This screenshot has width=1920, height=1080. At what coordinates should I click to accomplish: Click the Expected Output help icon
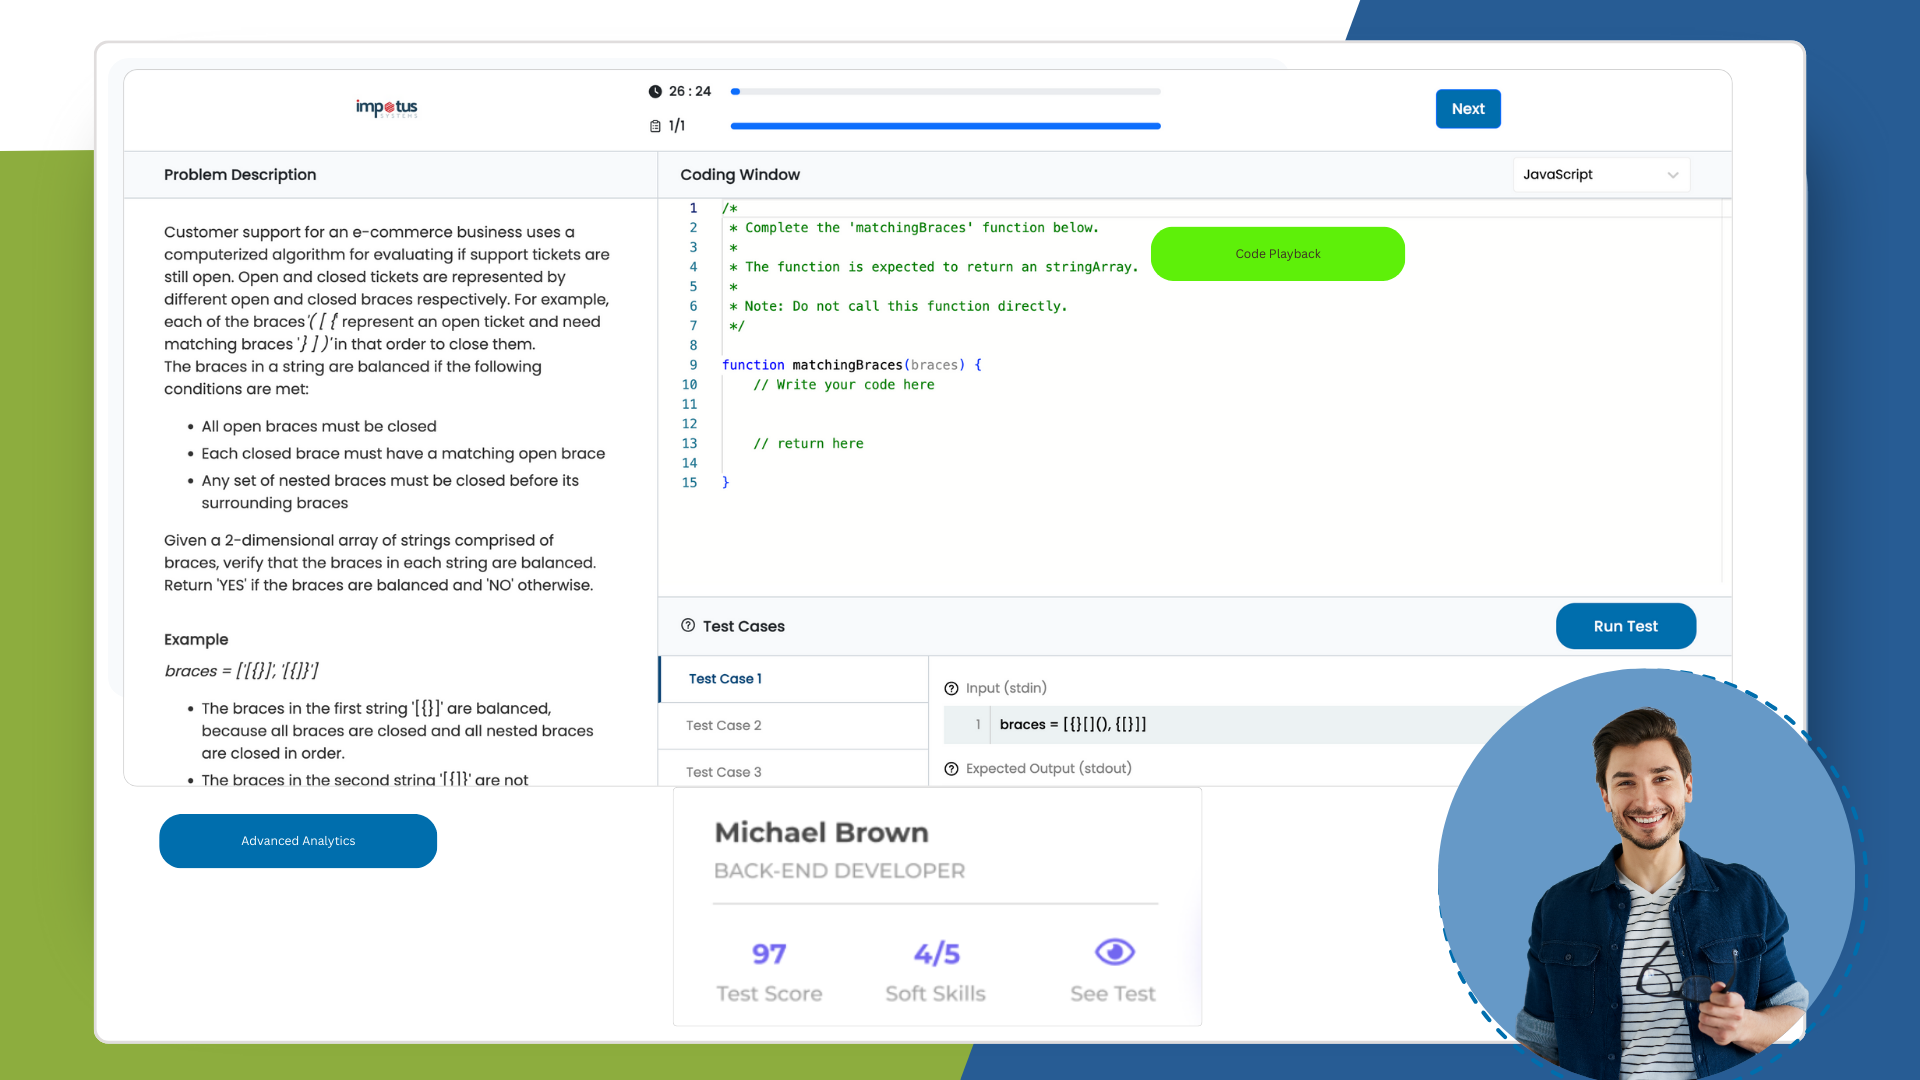(x=951, y=769)
